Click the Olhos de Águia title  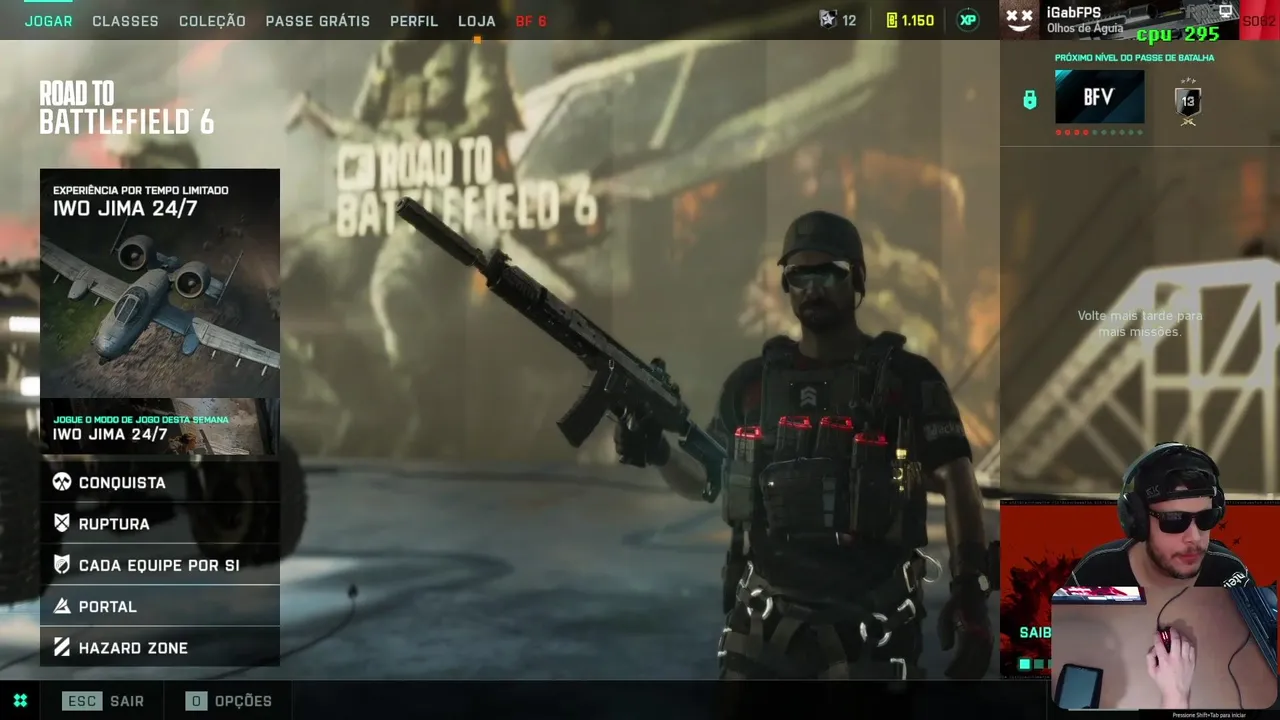(1085, 28)
